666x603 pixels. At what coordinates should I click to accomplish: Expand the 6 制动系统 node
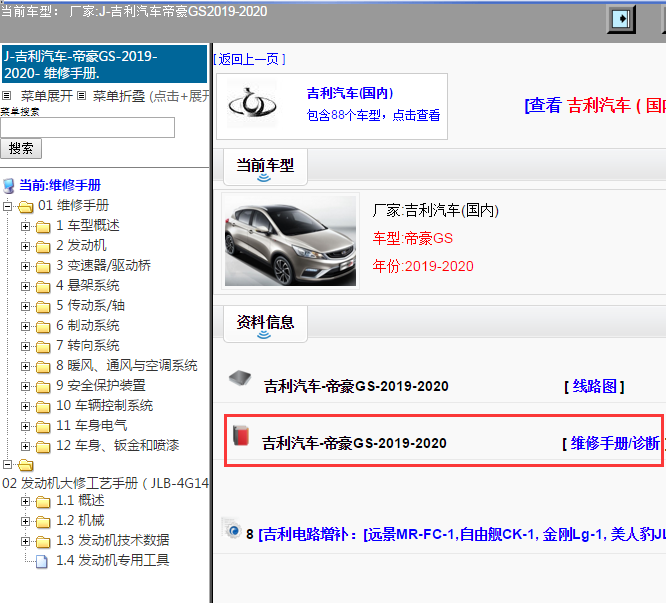tap(25, 326)
